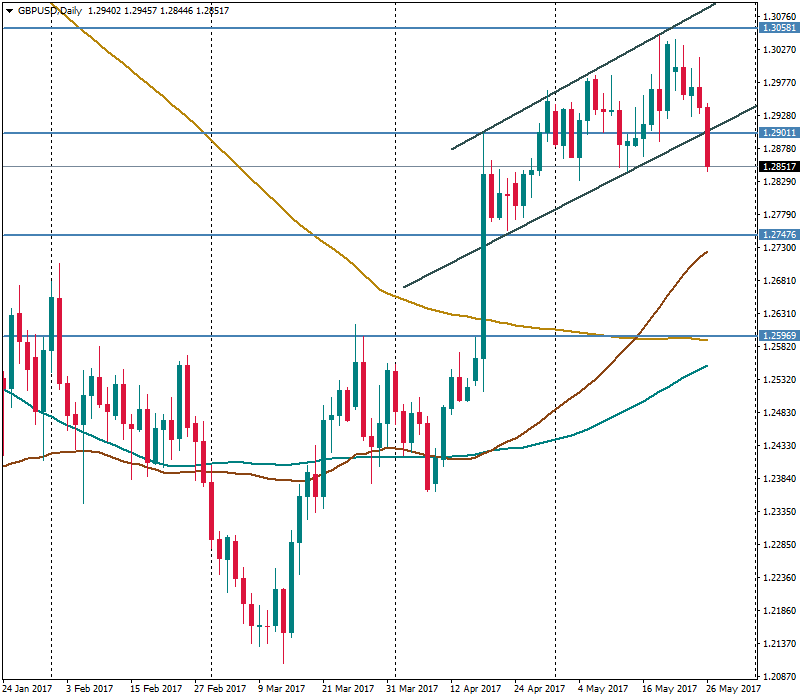Select the last red candlestick on the chart
This screenshot has height=700, width=800.
coord(707,136)
